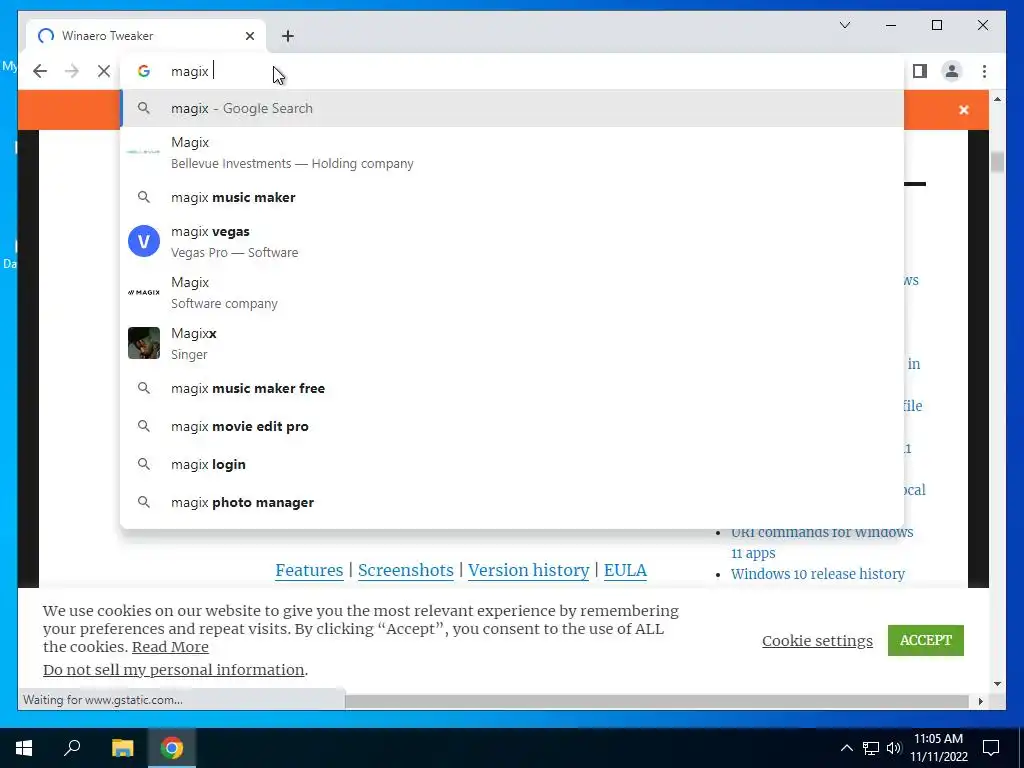This screenshot has height=768, width=1024.
Task: Click the vertical scrollbar up arrow
Action: [x=997, y=99]
